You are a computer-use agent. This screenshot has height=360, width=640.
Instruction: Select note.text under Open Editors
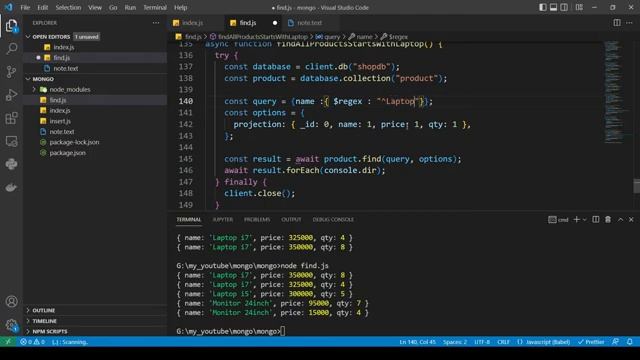(65, 69)
